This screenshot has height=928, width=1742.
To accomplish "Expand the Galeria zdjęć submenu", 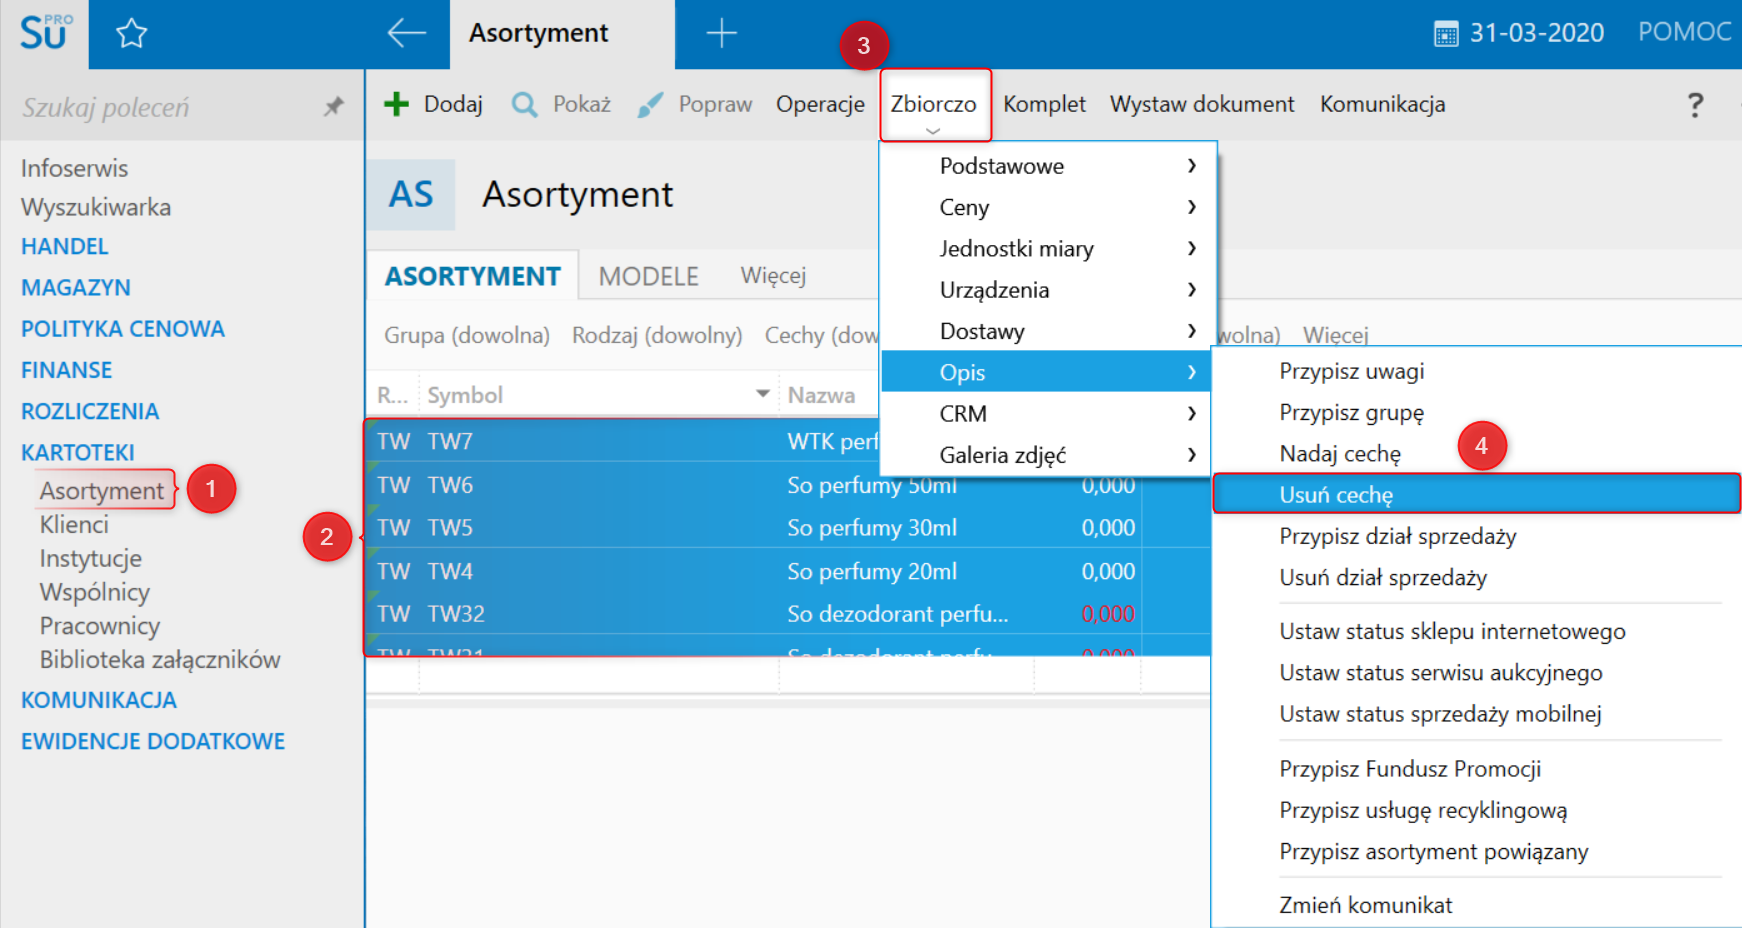I will (x=1048, y=455).
